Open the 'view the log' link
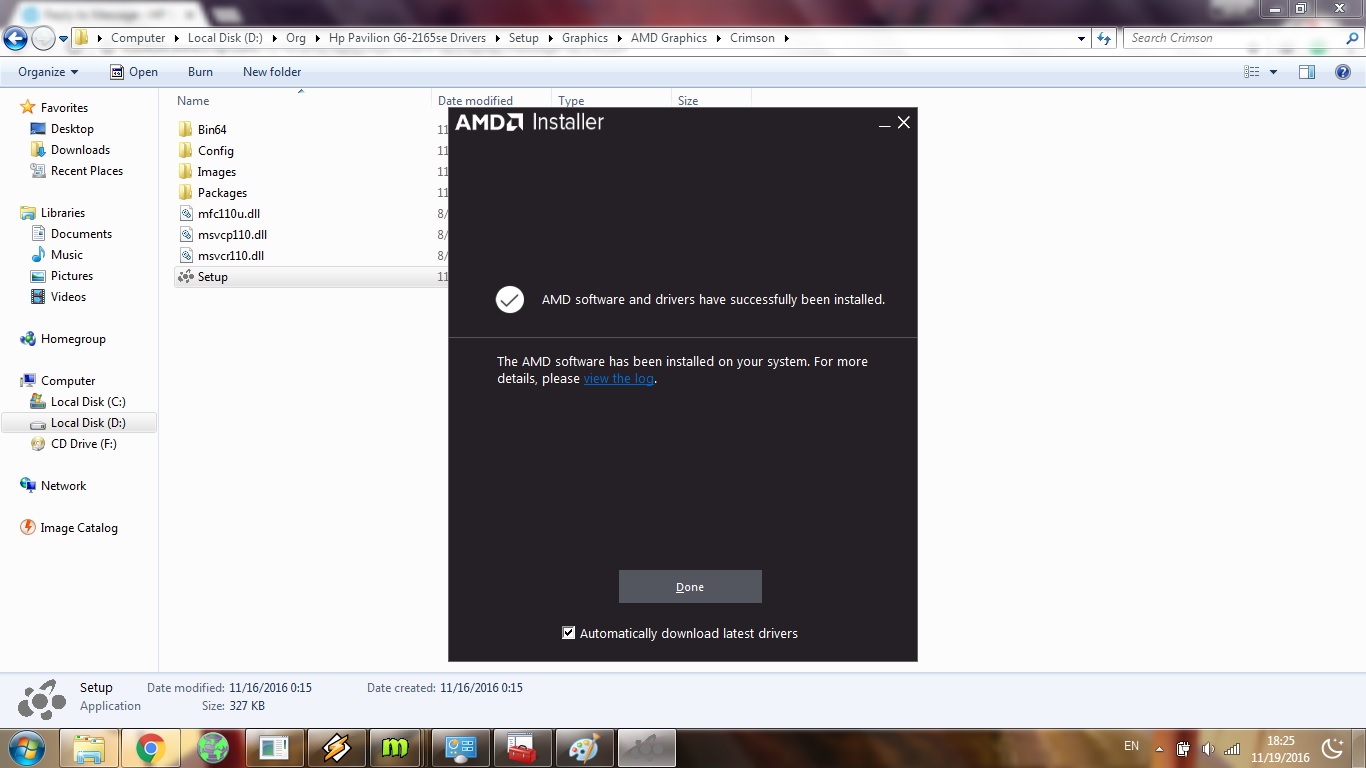 [619, 379]
